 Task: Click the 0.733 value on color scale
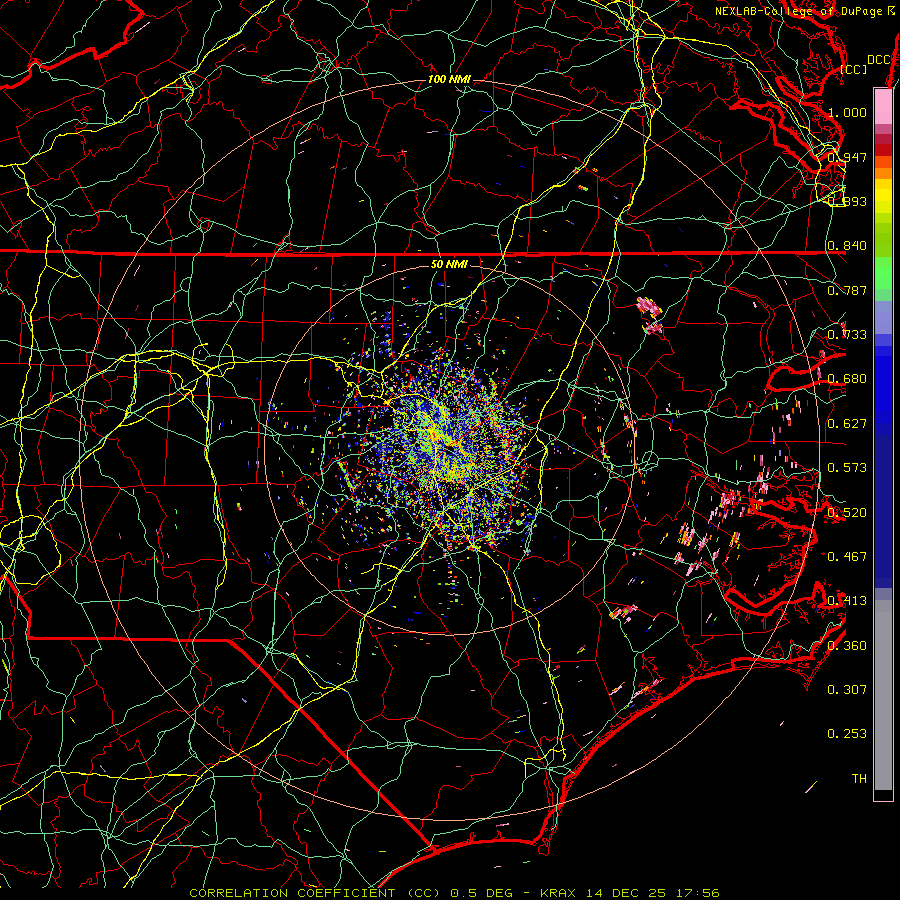pos(847,335)
